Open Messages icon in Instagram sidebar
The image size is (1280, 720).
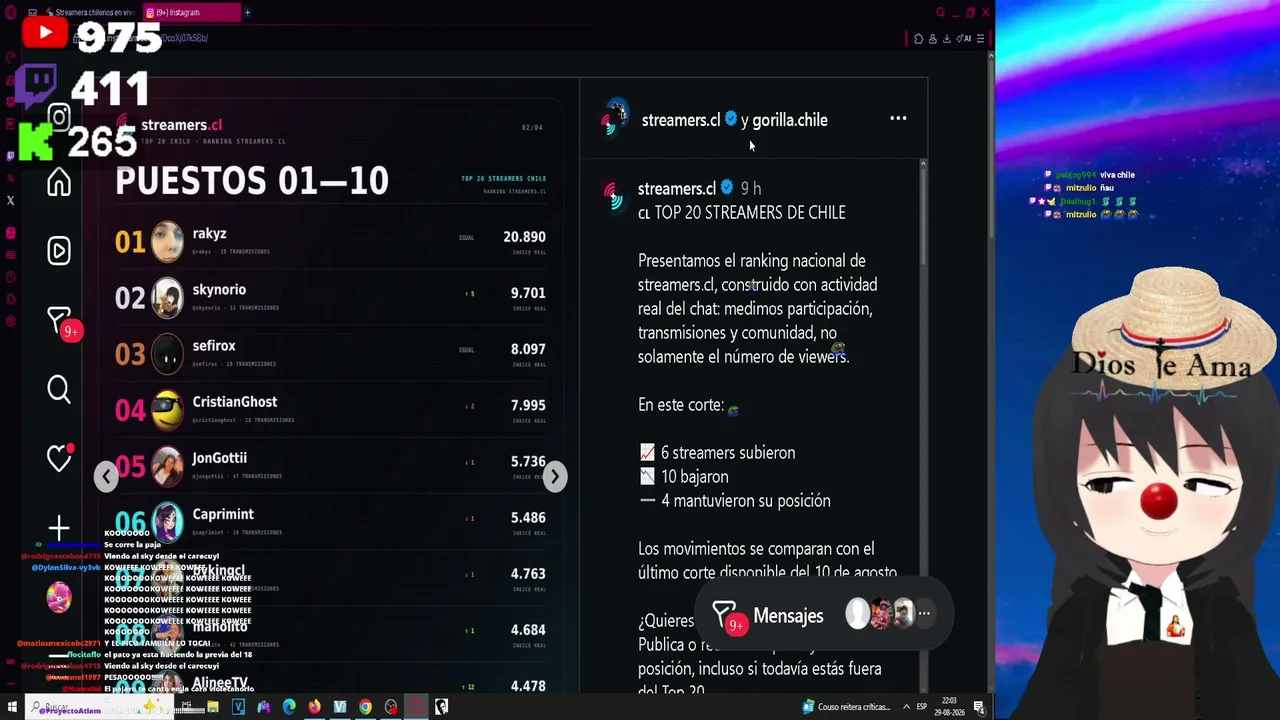click(59, 320)
